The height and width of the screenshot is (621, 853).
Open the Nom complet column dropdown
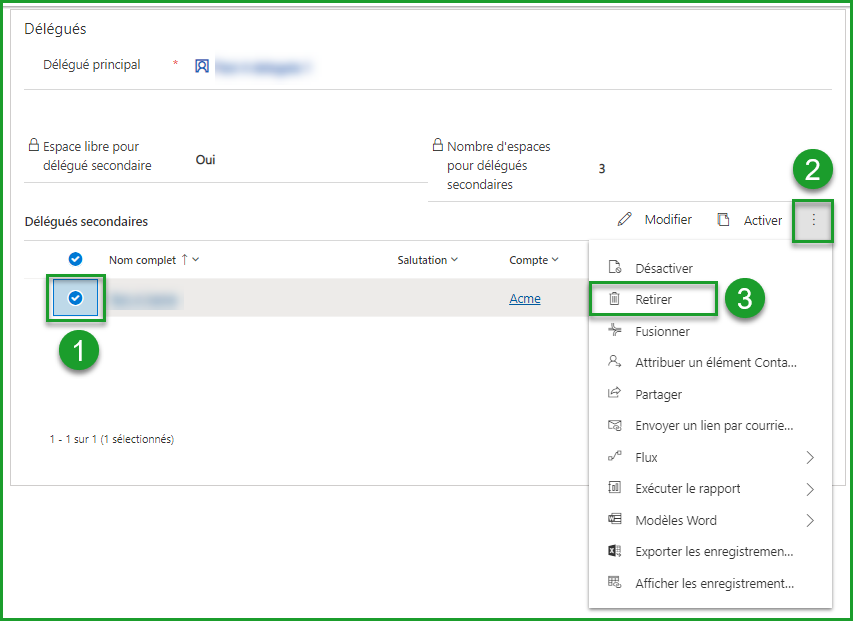tap(196, 260)
